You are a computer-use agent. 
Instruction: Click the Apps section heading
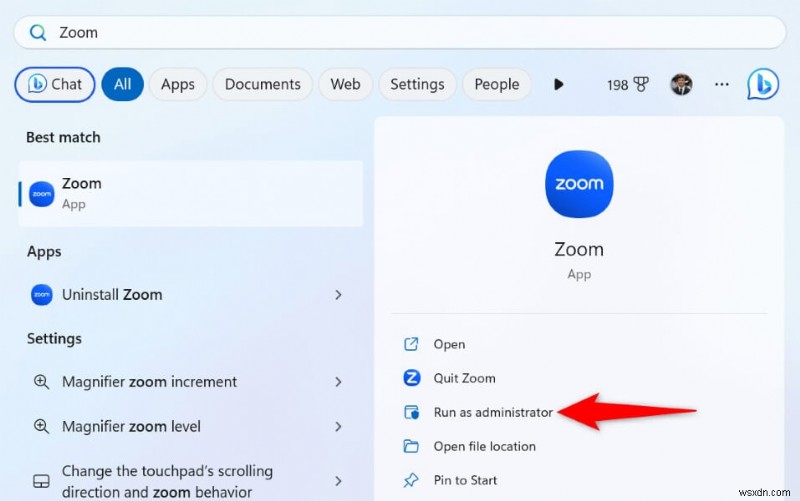(x=44, y=252)
